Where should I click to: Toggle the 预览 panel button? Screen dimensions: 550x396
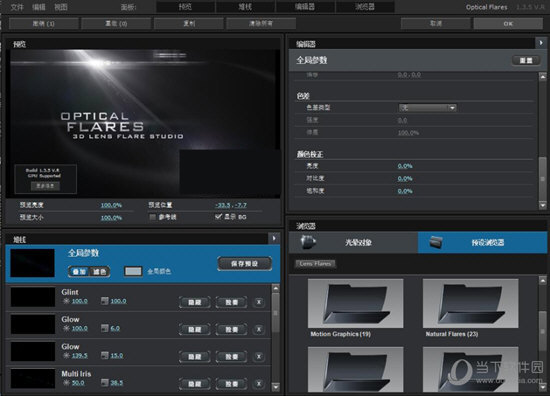click(x=185, y=7)
